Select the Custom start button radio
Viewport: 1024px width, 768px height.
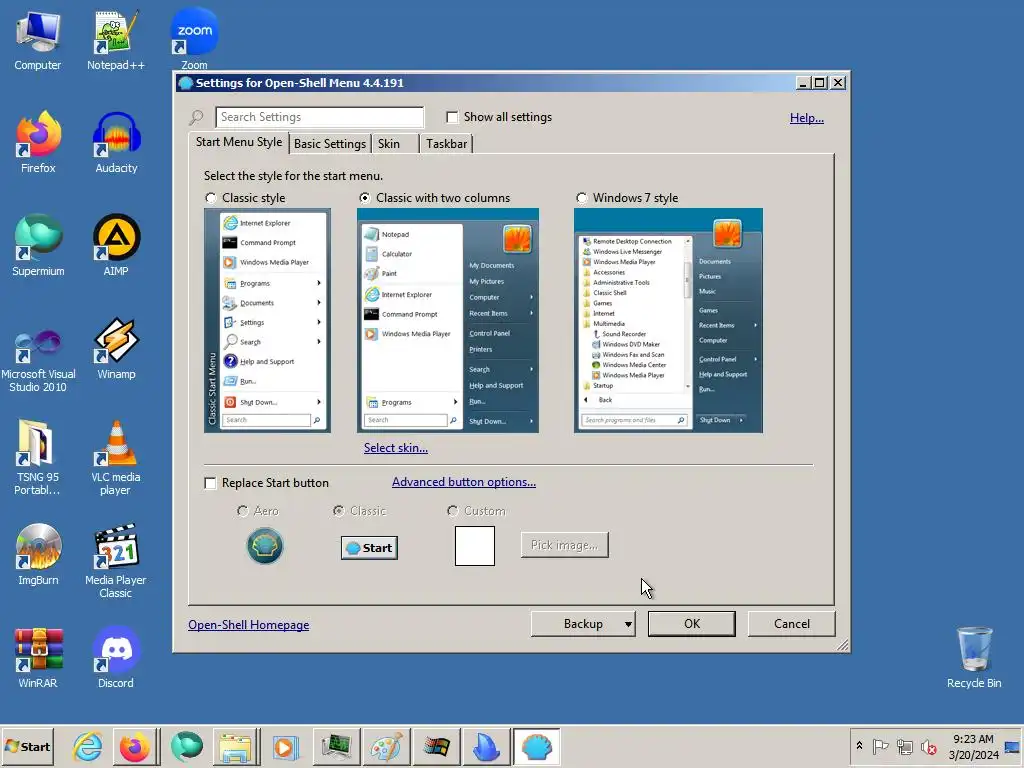click(x=453, y=511)
